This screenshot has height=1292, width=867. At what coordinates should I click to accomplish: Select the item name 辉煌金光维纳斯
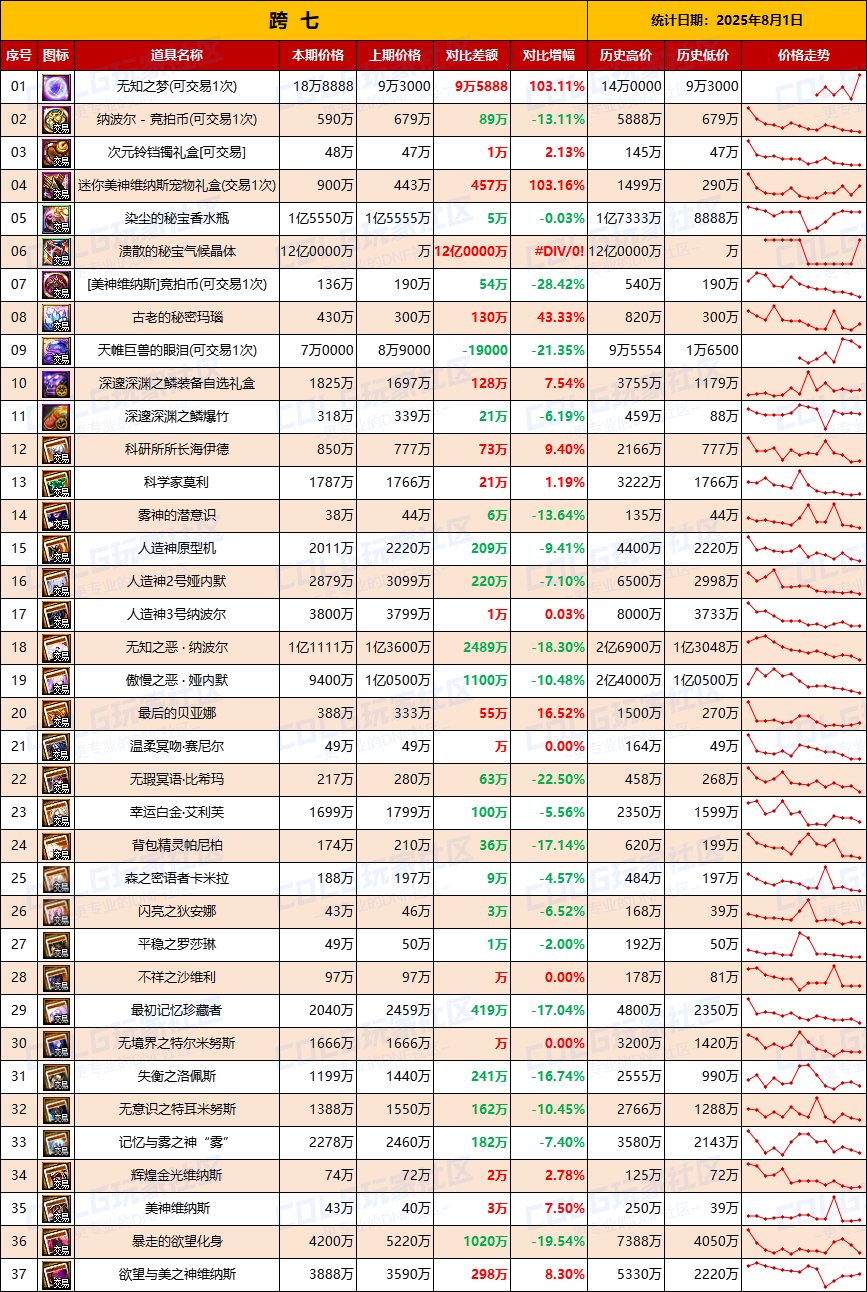tap(177, 1176)
